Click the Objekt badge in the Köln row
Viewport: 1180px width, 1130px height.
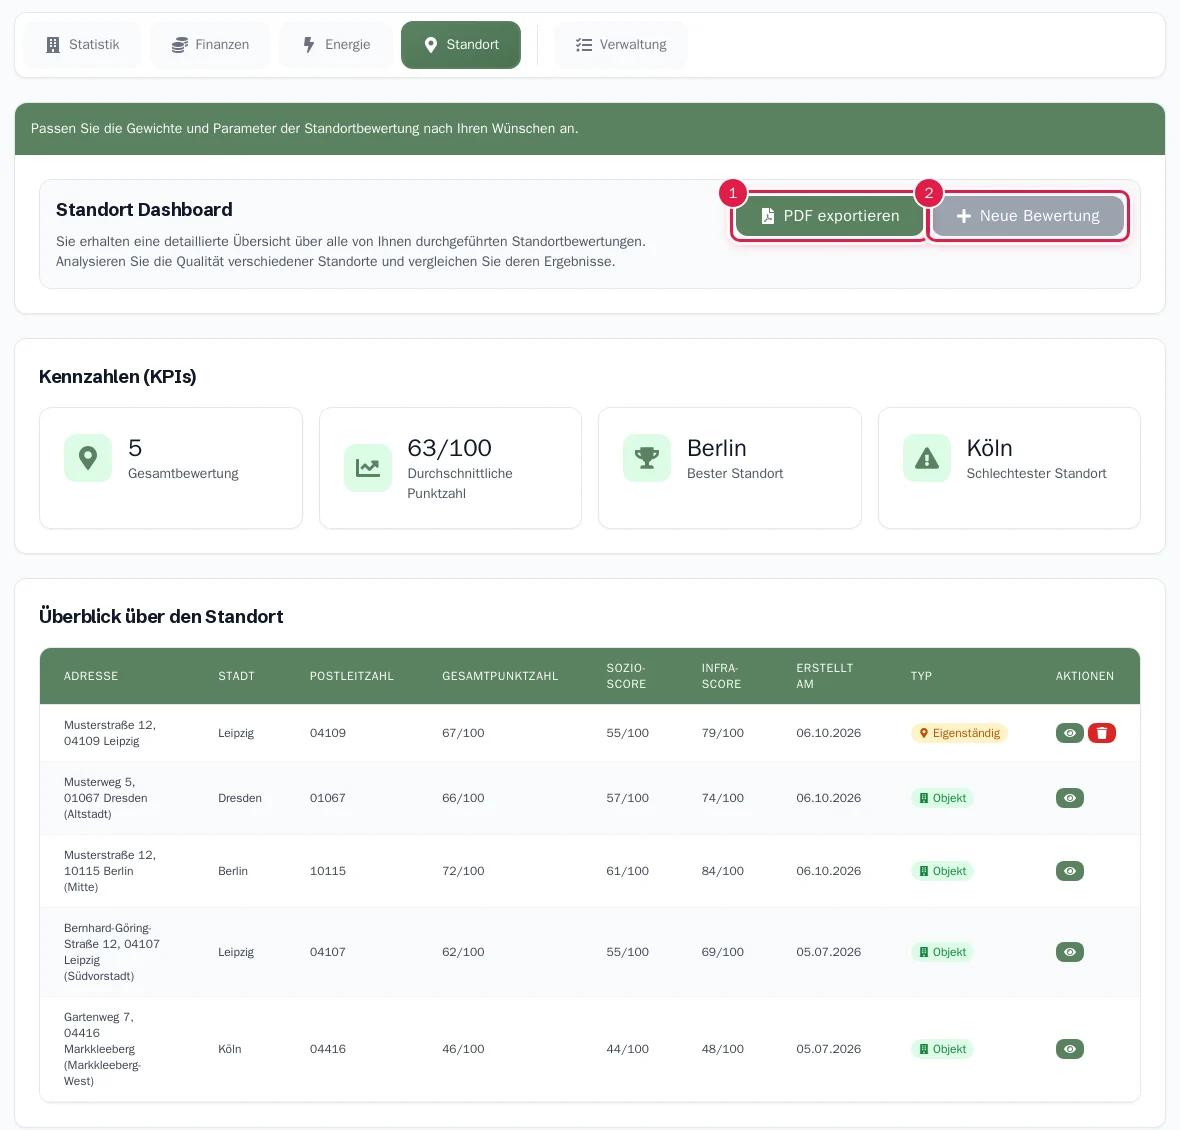click(942, 1049)
